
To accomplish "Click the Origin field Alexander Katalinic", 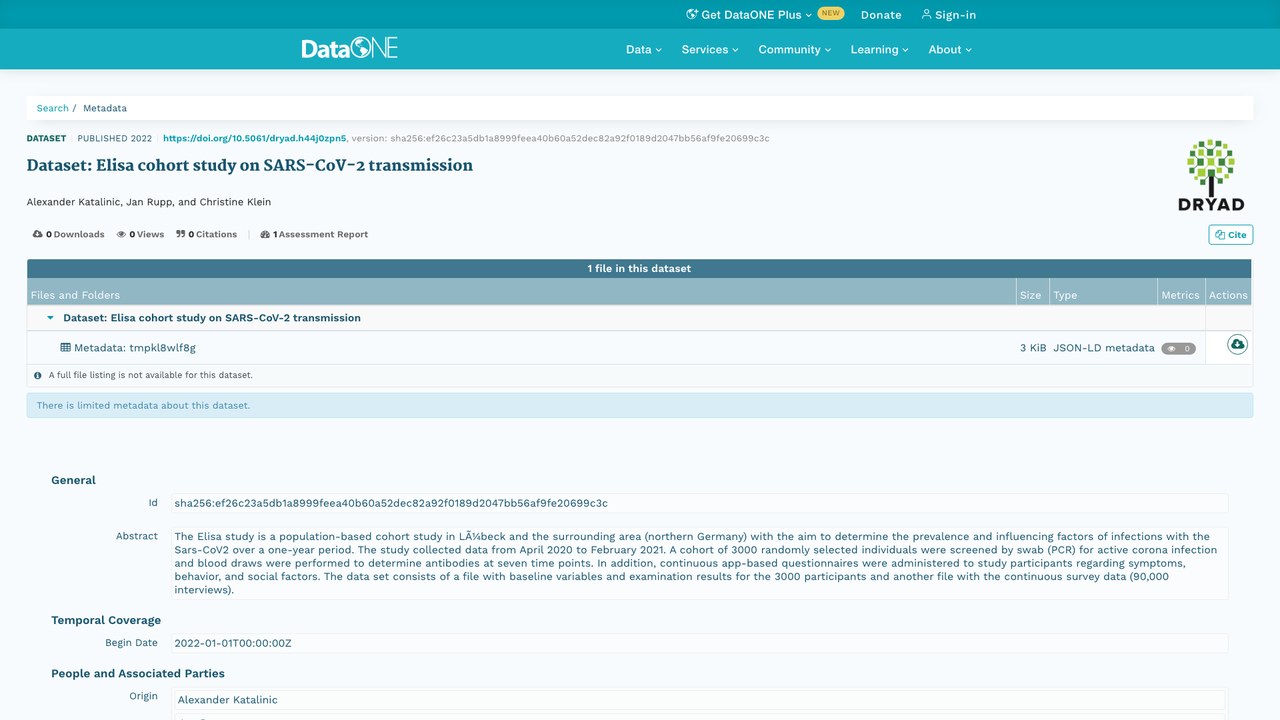I will tap(699, 700).
